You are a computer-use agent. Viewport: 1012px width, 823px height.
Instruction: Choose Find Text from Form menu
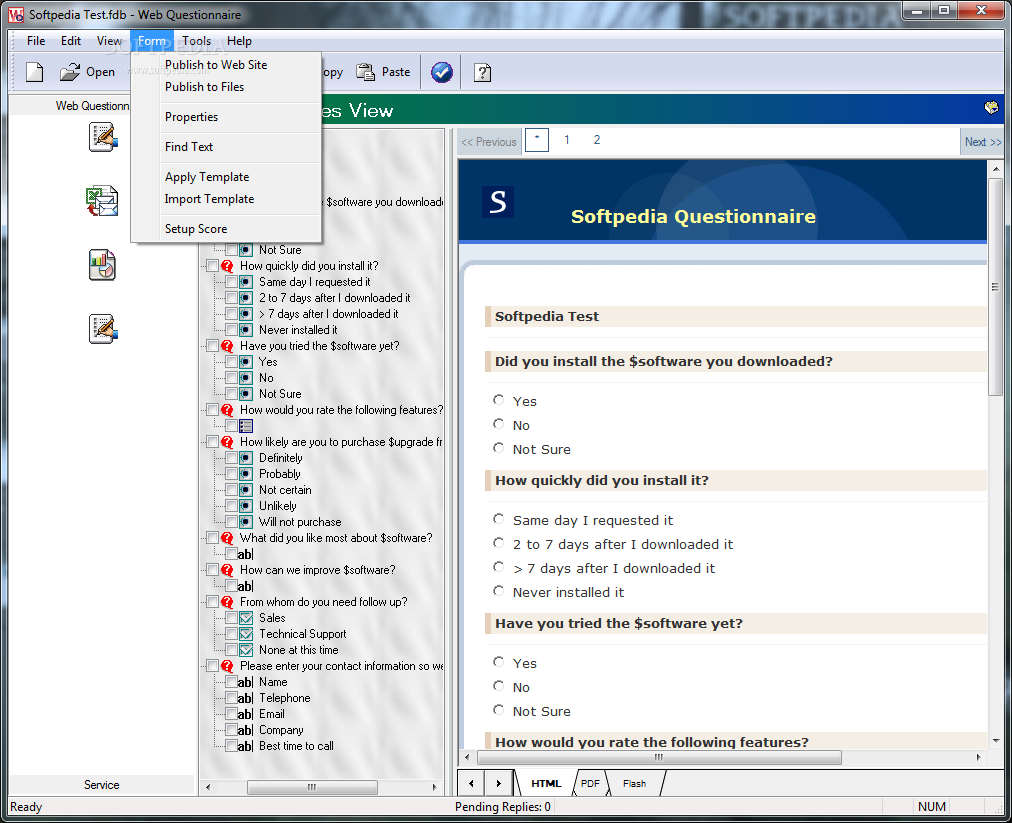pos(188,147)
